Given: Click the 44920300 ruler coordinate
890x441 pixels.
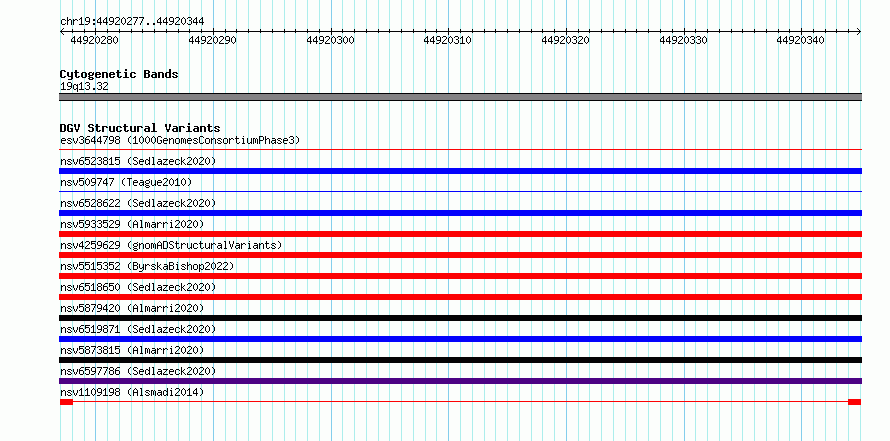Looking at the screenshot, I should 330,40.
